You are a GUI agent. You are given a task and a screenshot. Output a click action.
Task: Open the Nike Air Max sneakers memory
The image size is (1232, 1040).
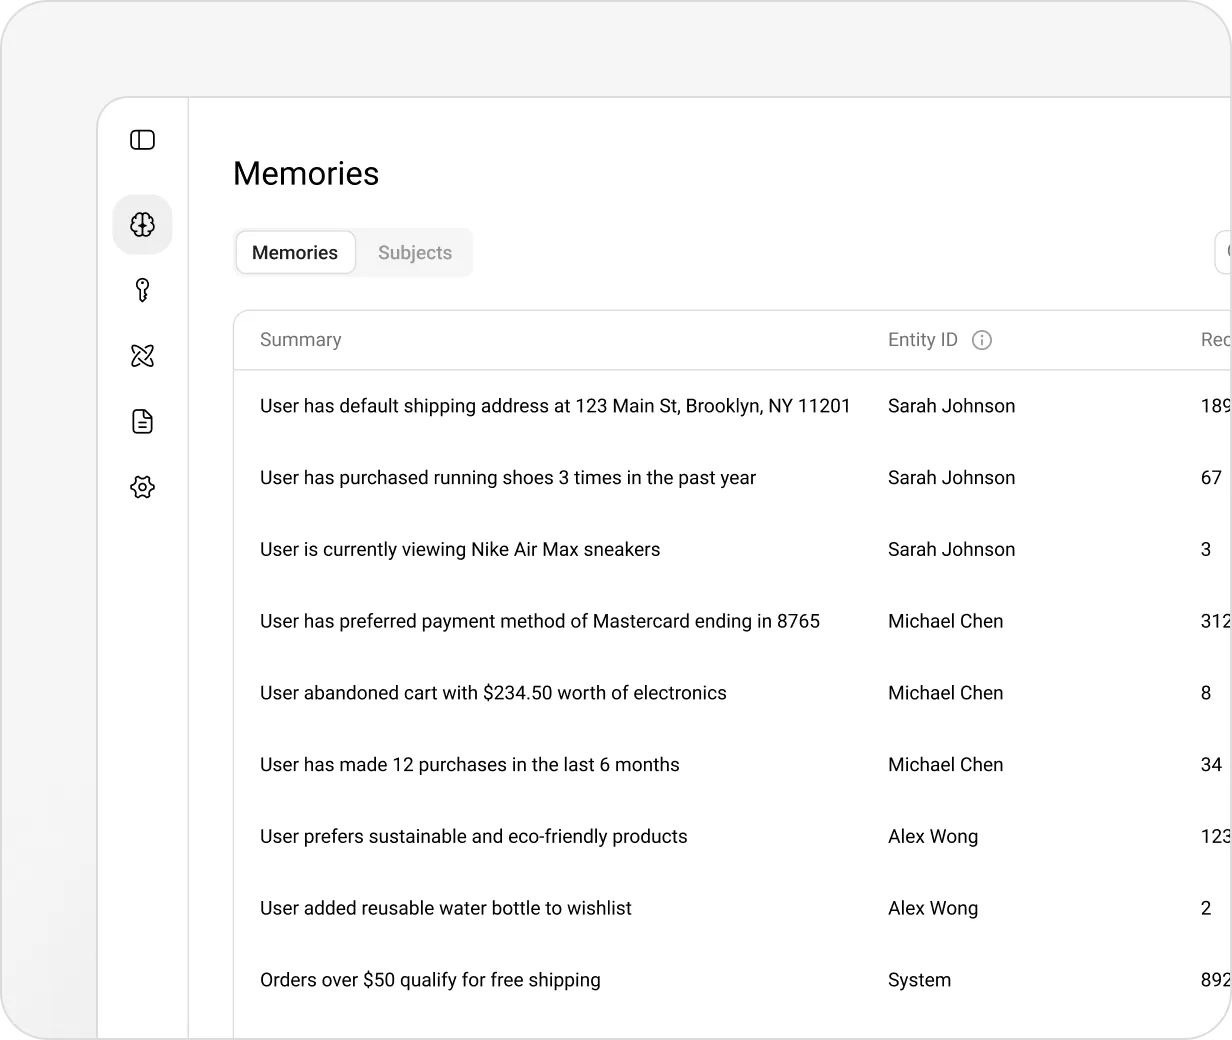tap(460, 550)
